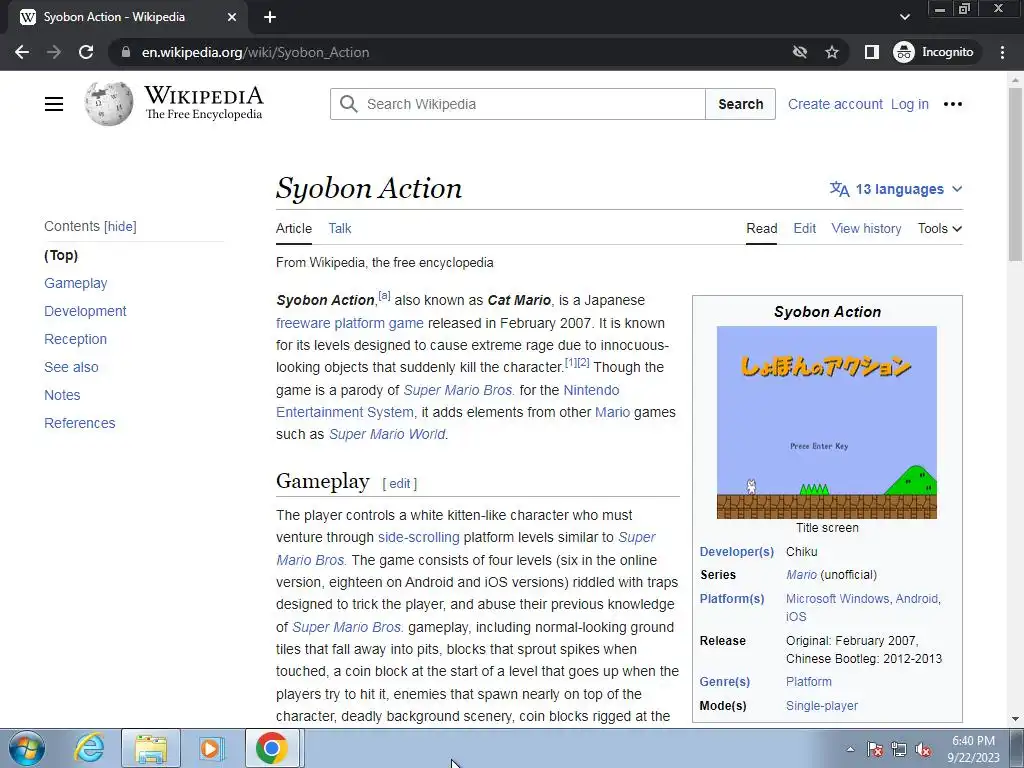This screenshot has width=1024, height=768.
Task: Click Create account link
Action: click(835, 104)
